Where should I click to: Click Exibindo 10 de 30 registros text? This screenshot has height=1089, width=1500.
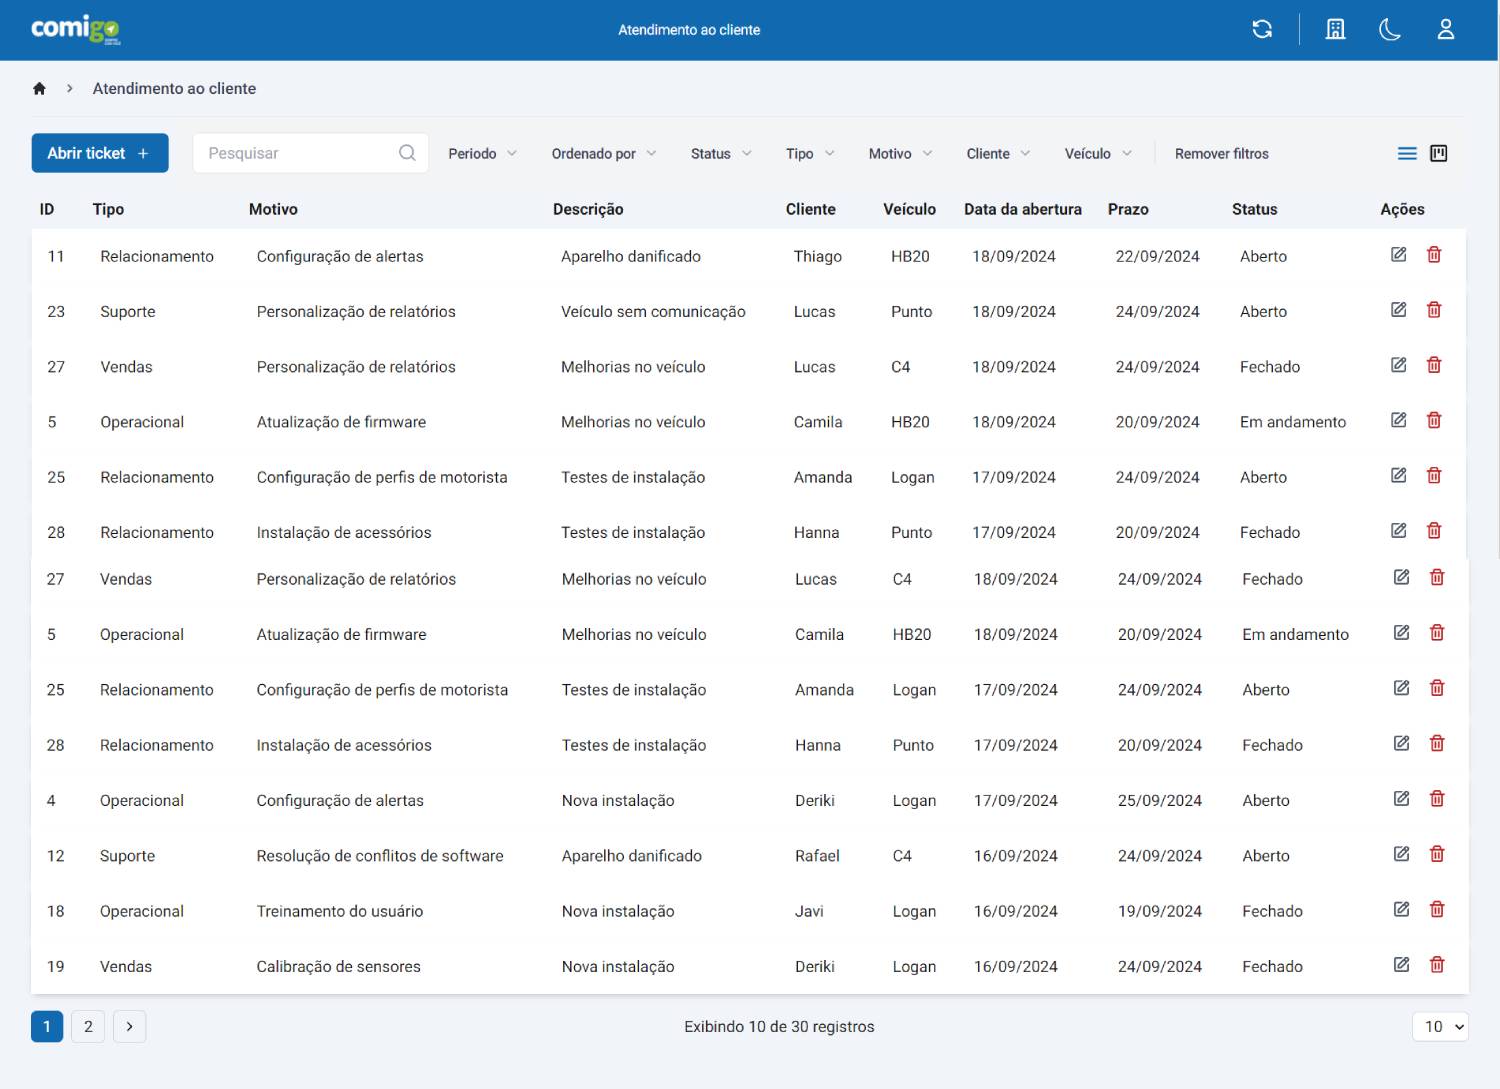(779, 1026)
